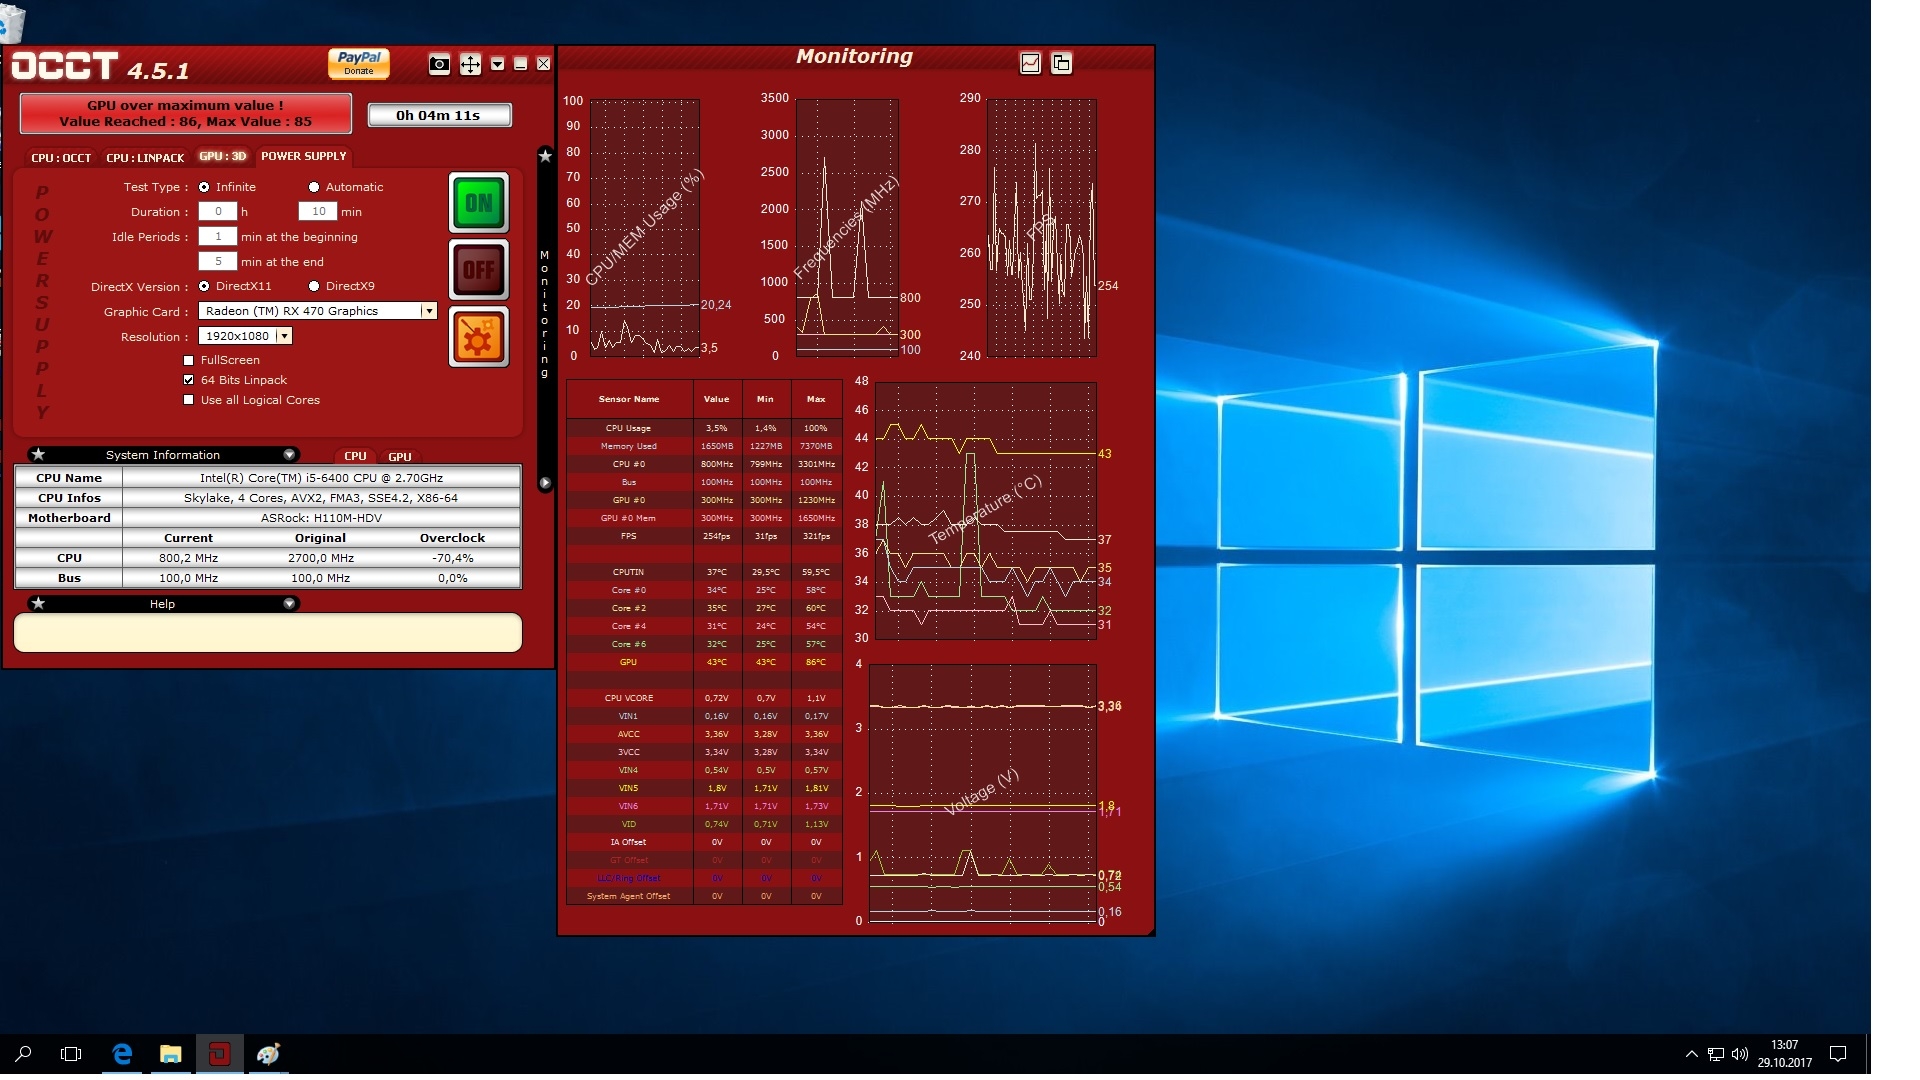This screenshot has width=1920, height=1080.
Task: Click the Intel Core i5-6400 CPU name cell
Action: click(x=321, y=478)
